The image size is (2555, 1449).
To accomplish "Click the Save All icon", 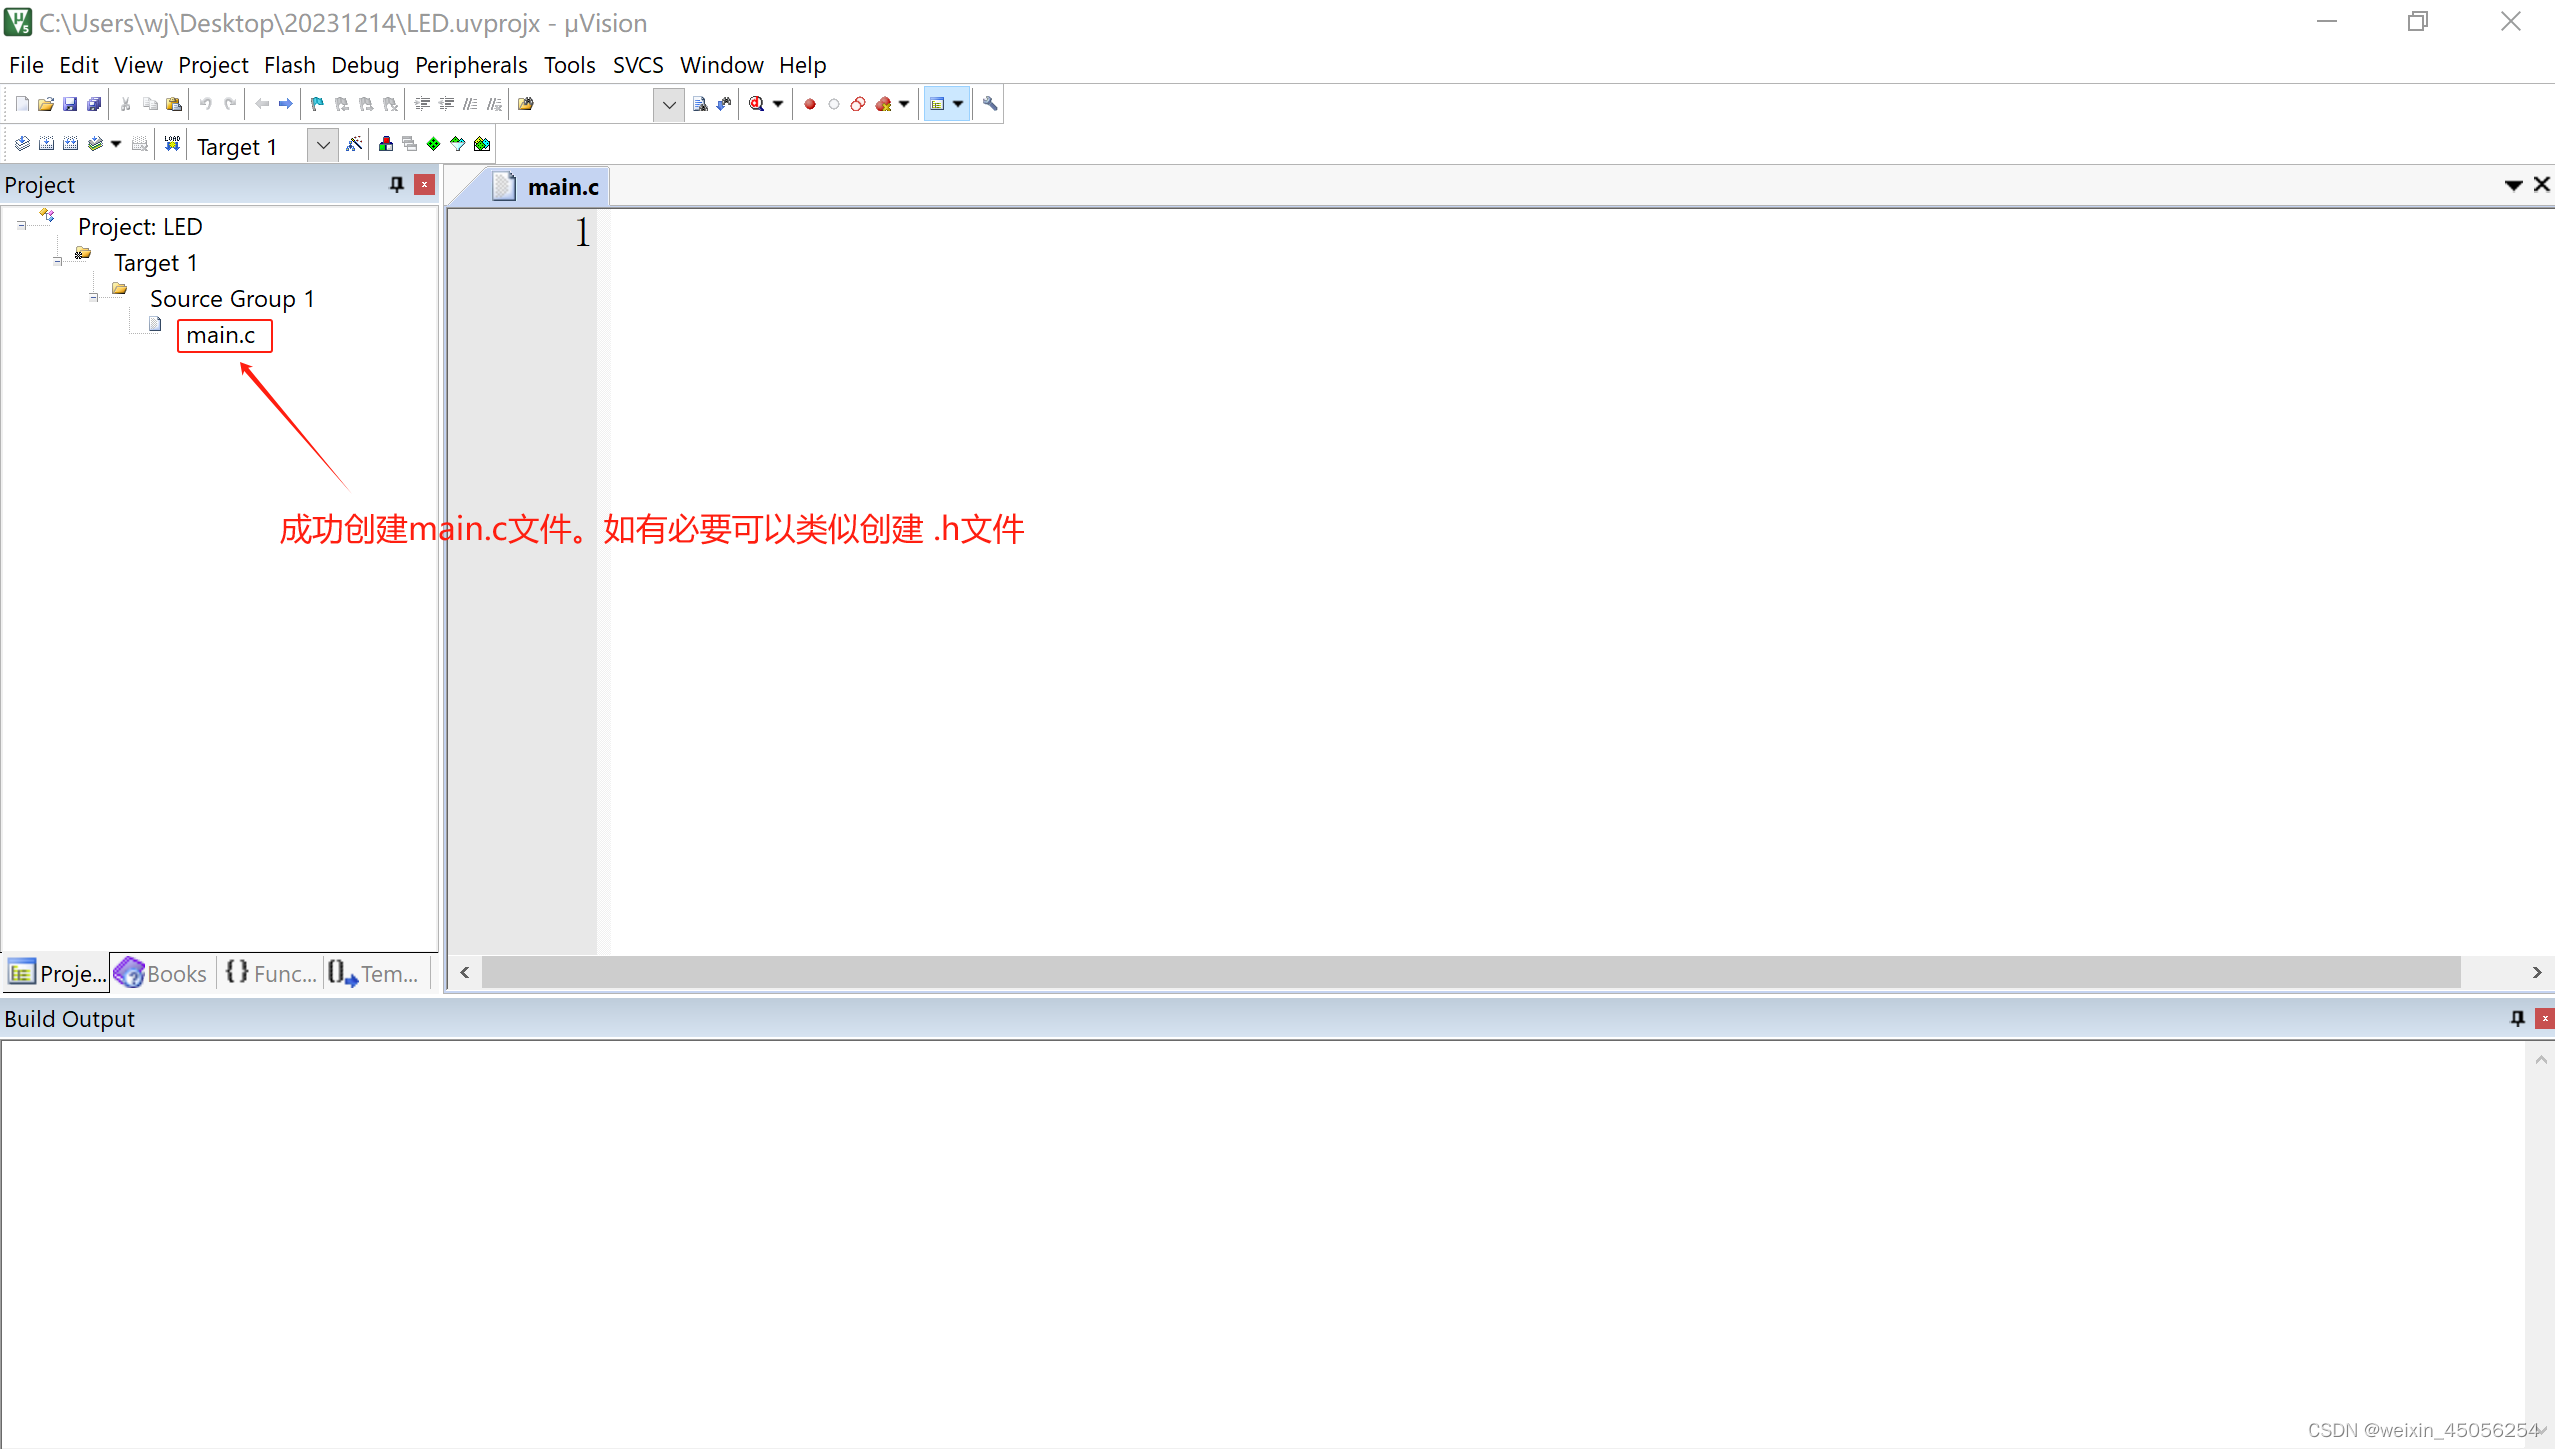I will [94, 104].
